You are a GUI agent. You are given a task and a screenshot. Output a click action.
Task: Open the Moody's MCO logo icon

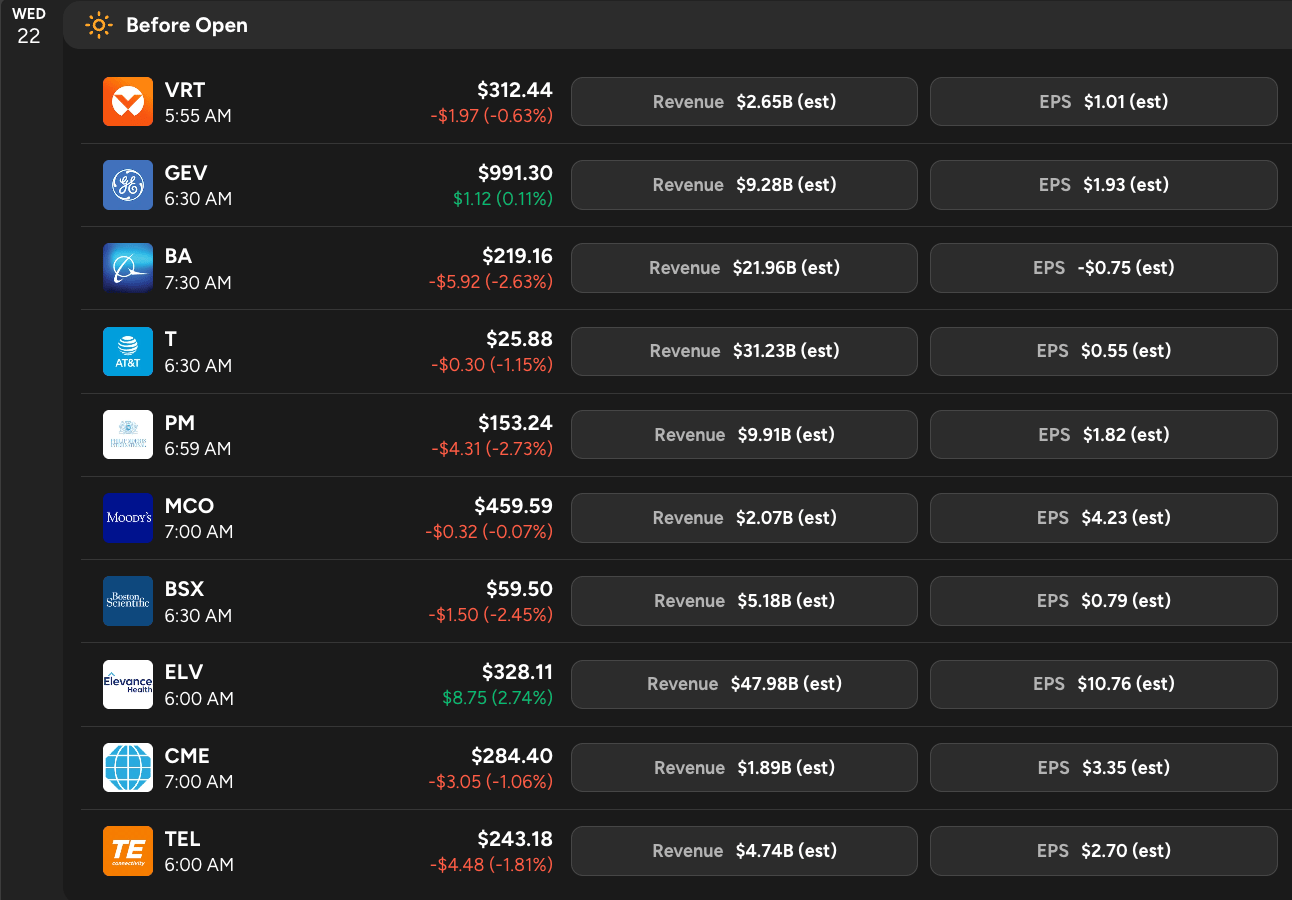click(x=128, y=518)
